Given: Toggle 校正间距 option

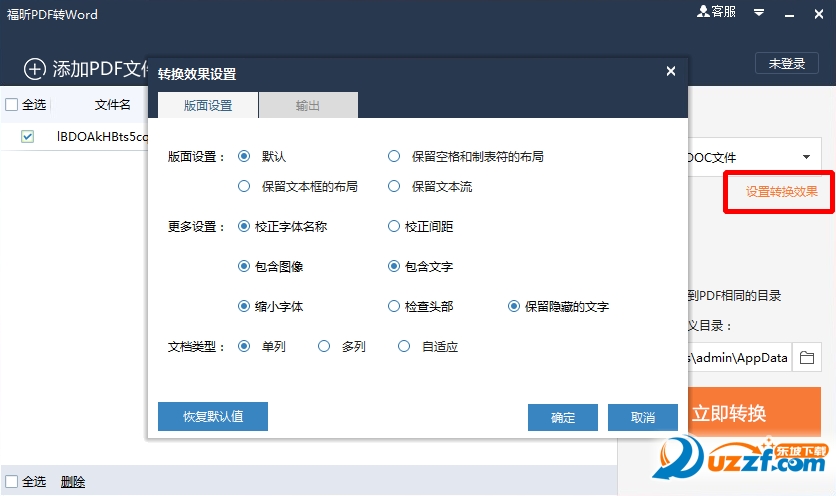Looking at the screenshot, I should pos(394,226).
